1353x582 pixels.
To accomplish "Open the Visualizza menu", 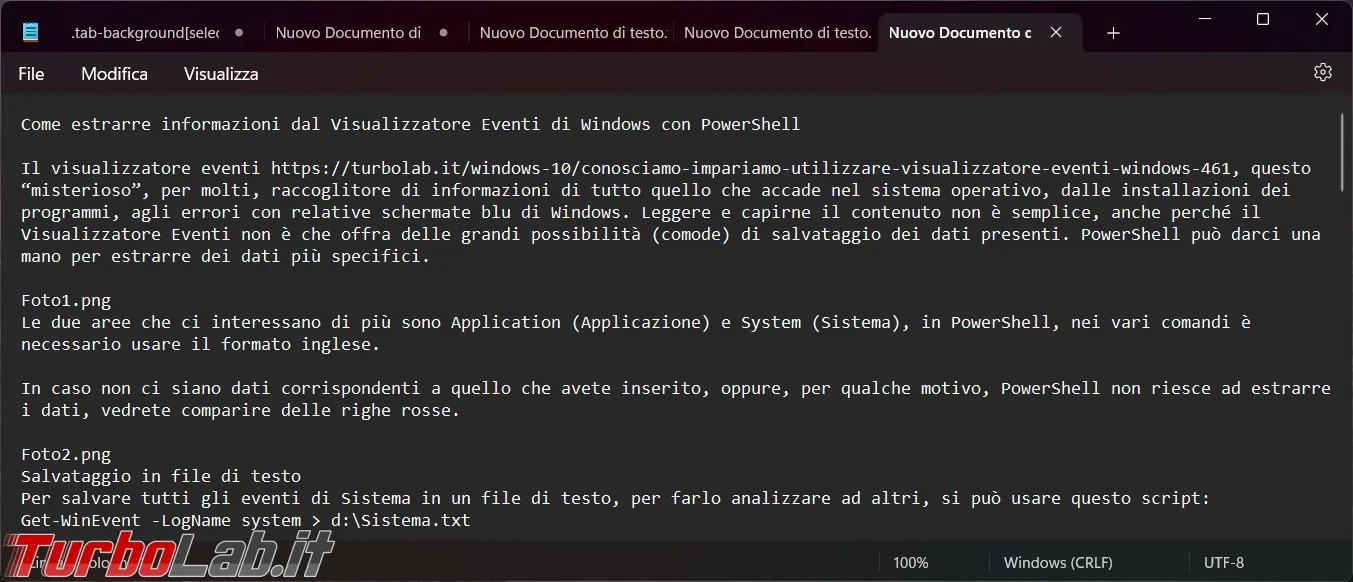I will point(221,74).
